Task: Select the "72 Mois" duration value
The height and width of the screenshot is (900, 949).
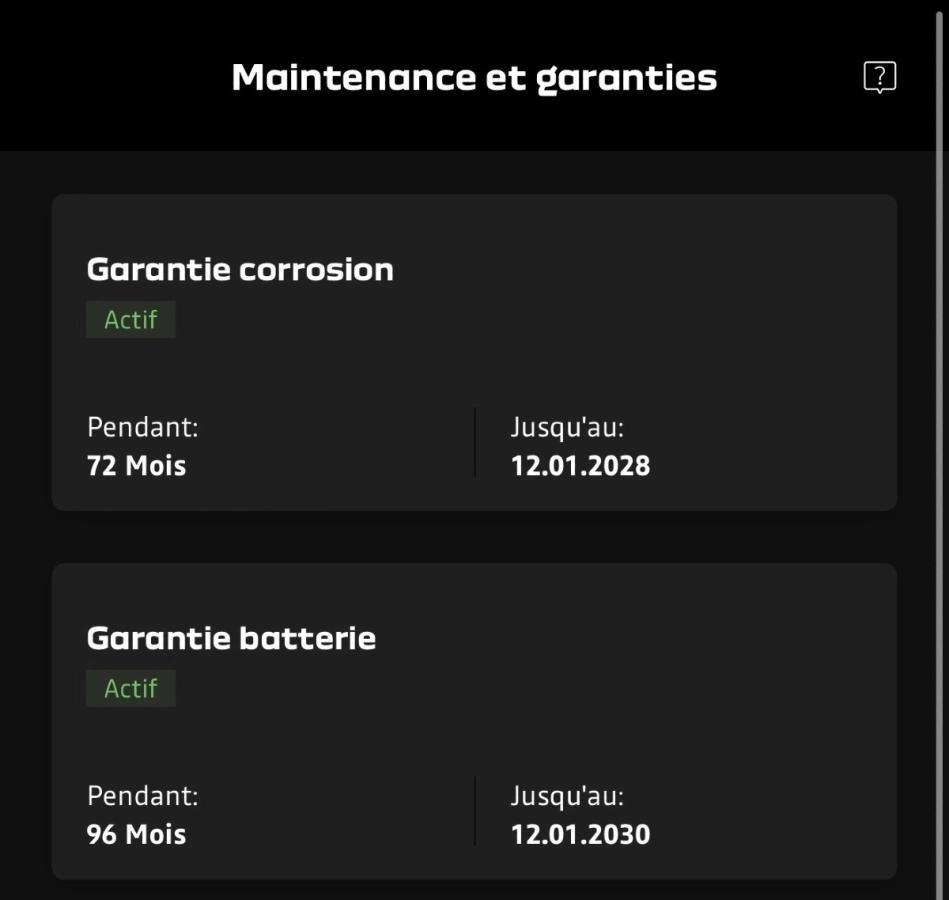Action: click(137, 465)
